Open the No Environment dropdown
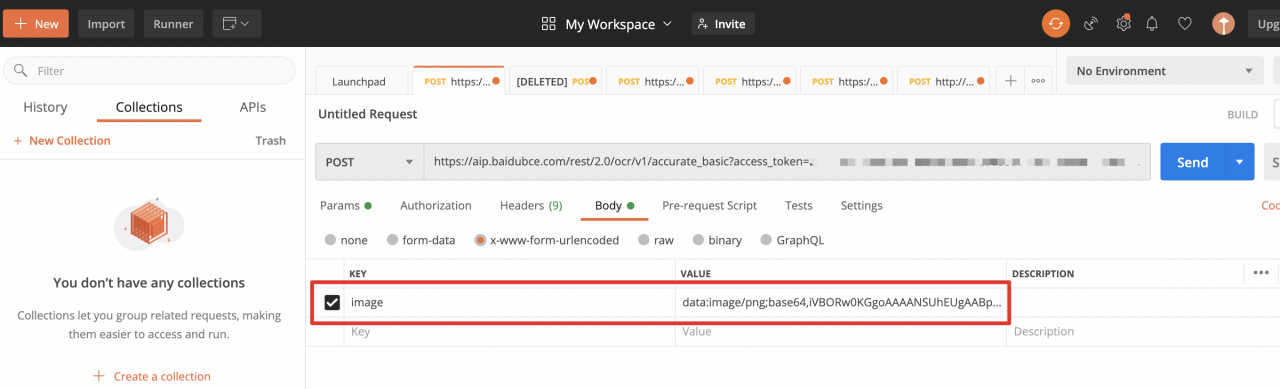This screenshot has width=1280, height=389. [x=1165, y=71]
